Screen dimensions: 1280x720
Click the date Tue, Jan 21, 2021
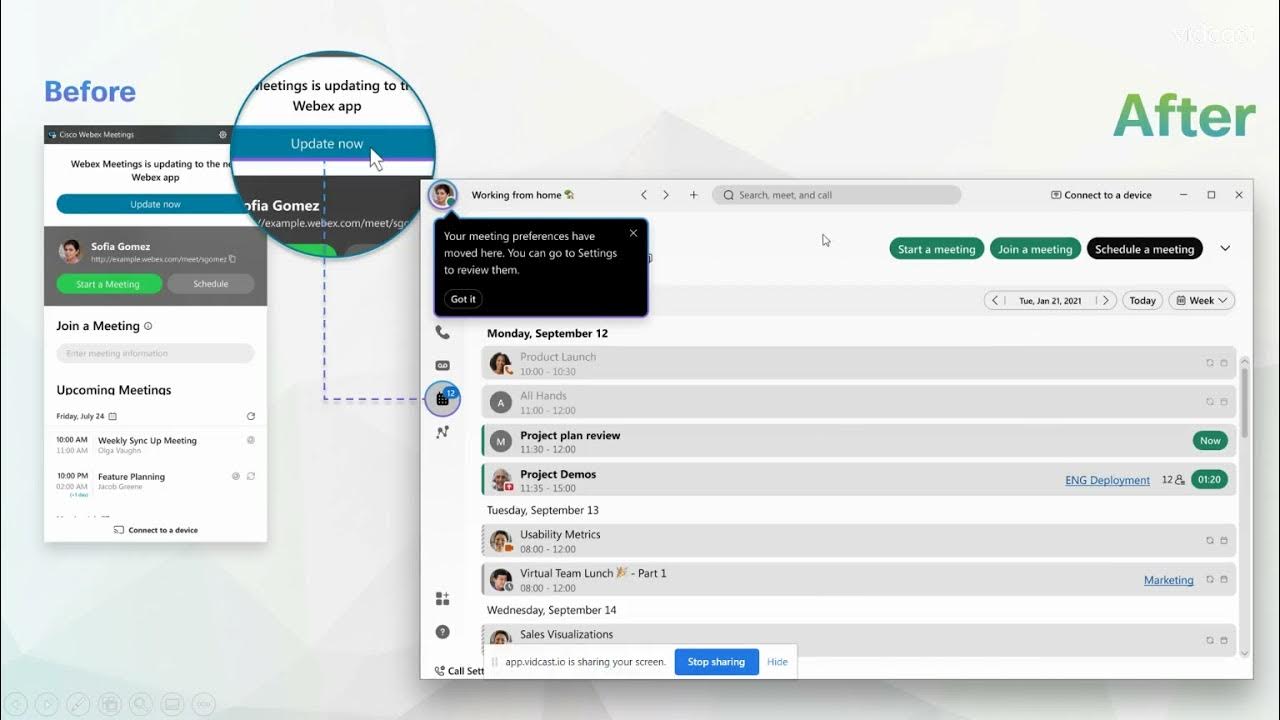coord(1050,300)
